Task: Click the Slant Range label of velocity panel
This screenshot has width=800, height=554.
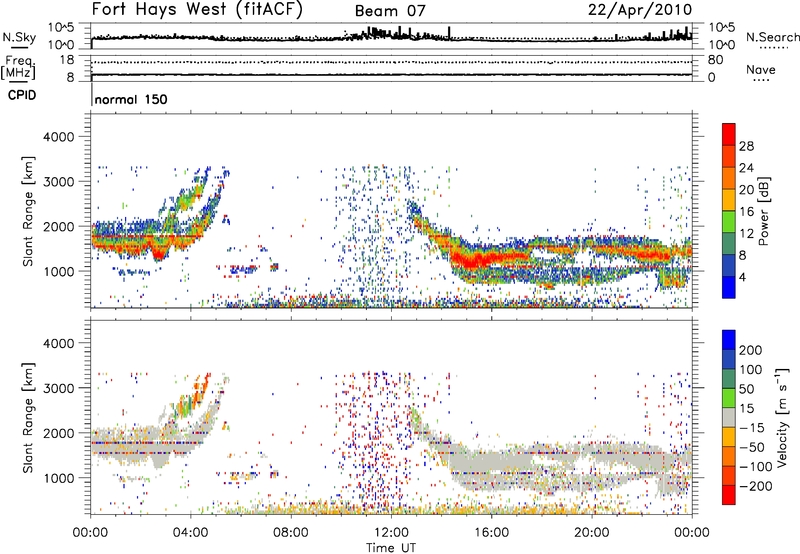Action: 28,417
